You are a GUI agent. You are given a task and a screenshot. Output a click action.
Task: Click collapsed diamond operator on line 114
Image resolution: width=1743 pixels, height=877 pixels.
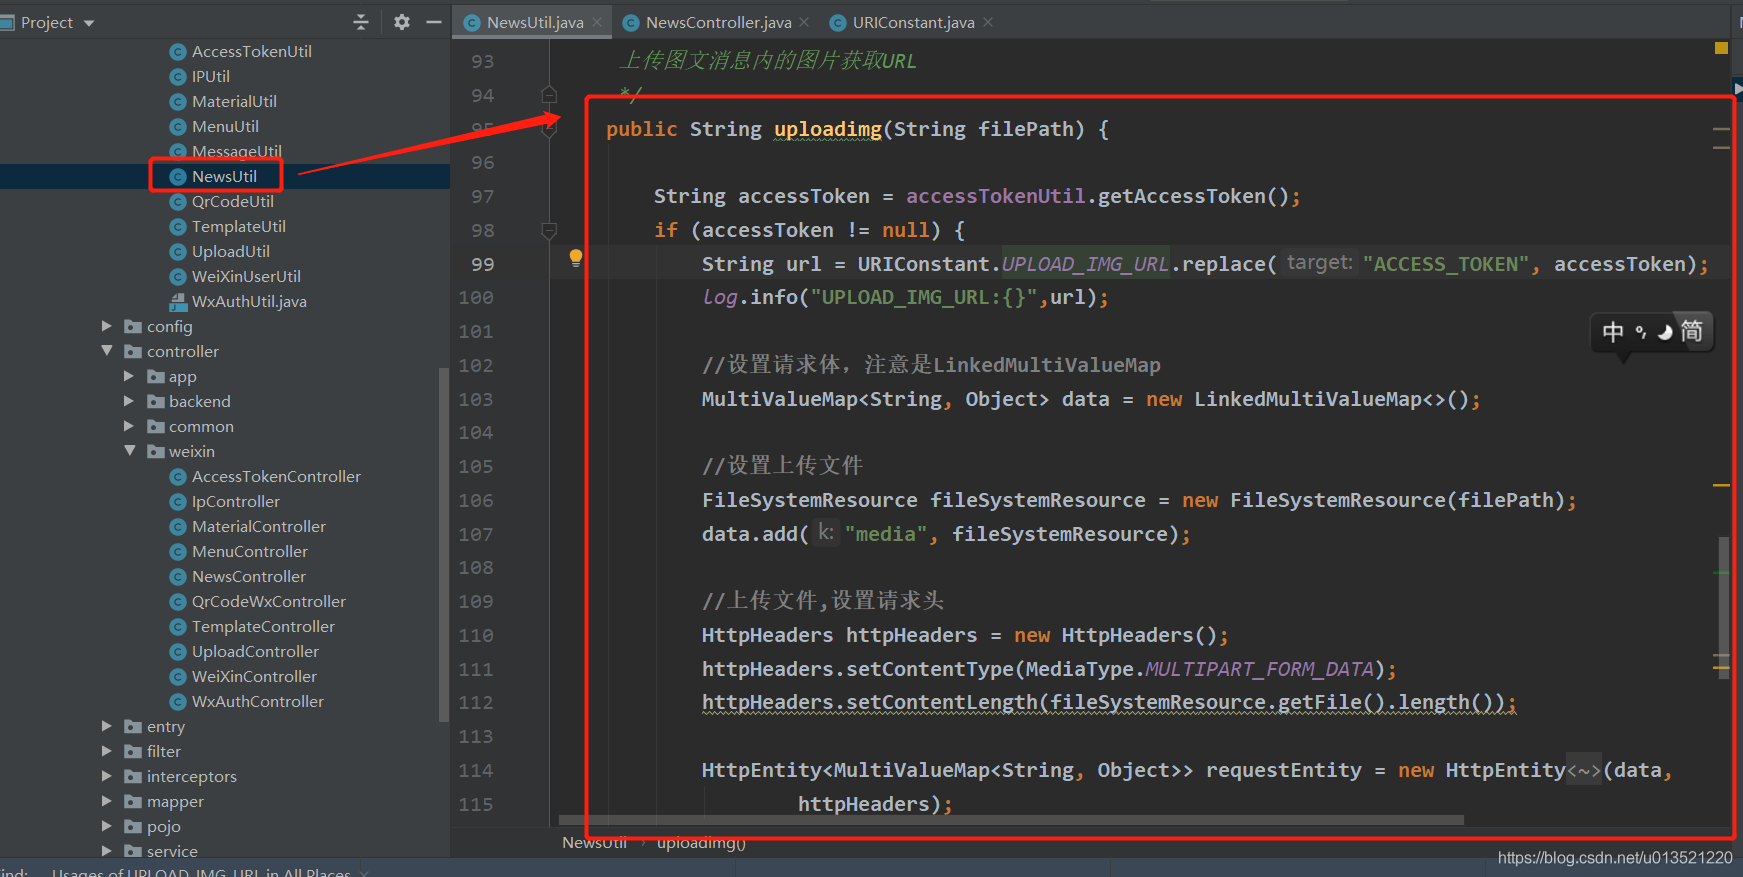click(x=1584, y=771)
